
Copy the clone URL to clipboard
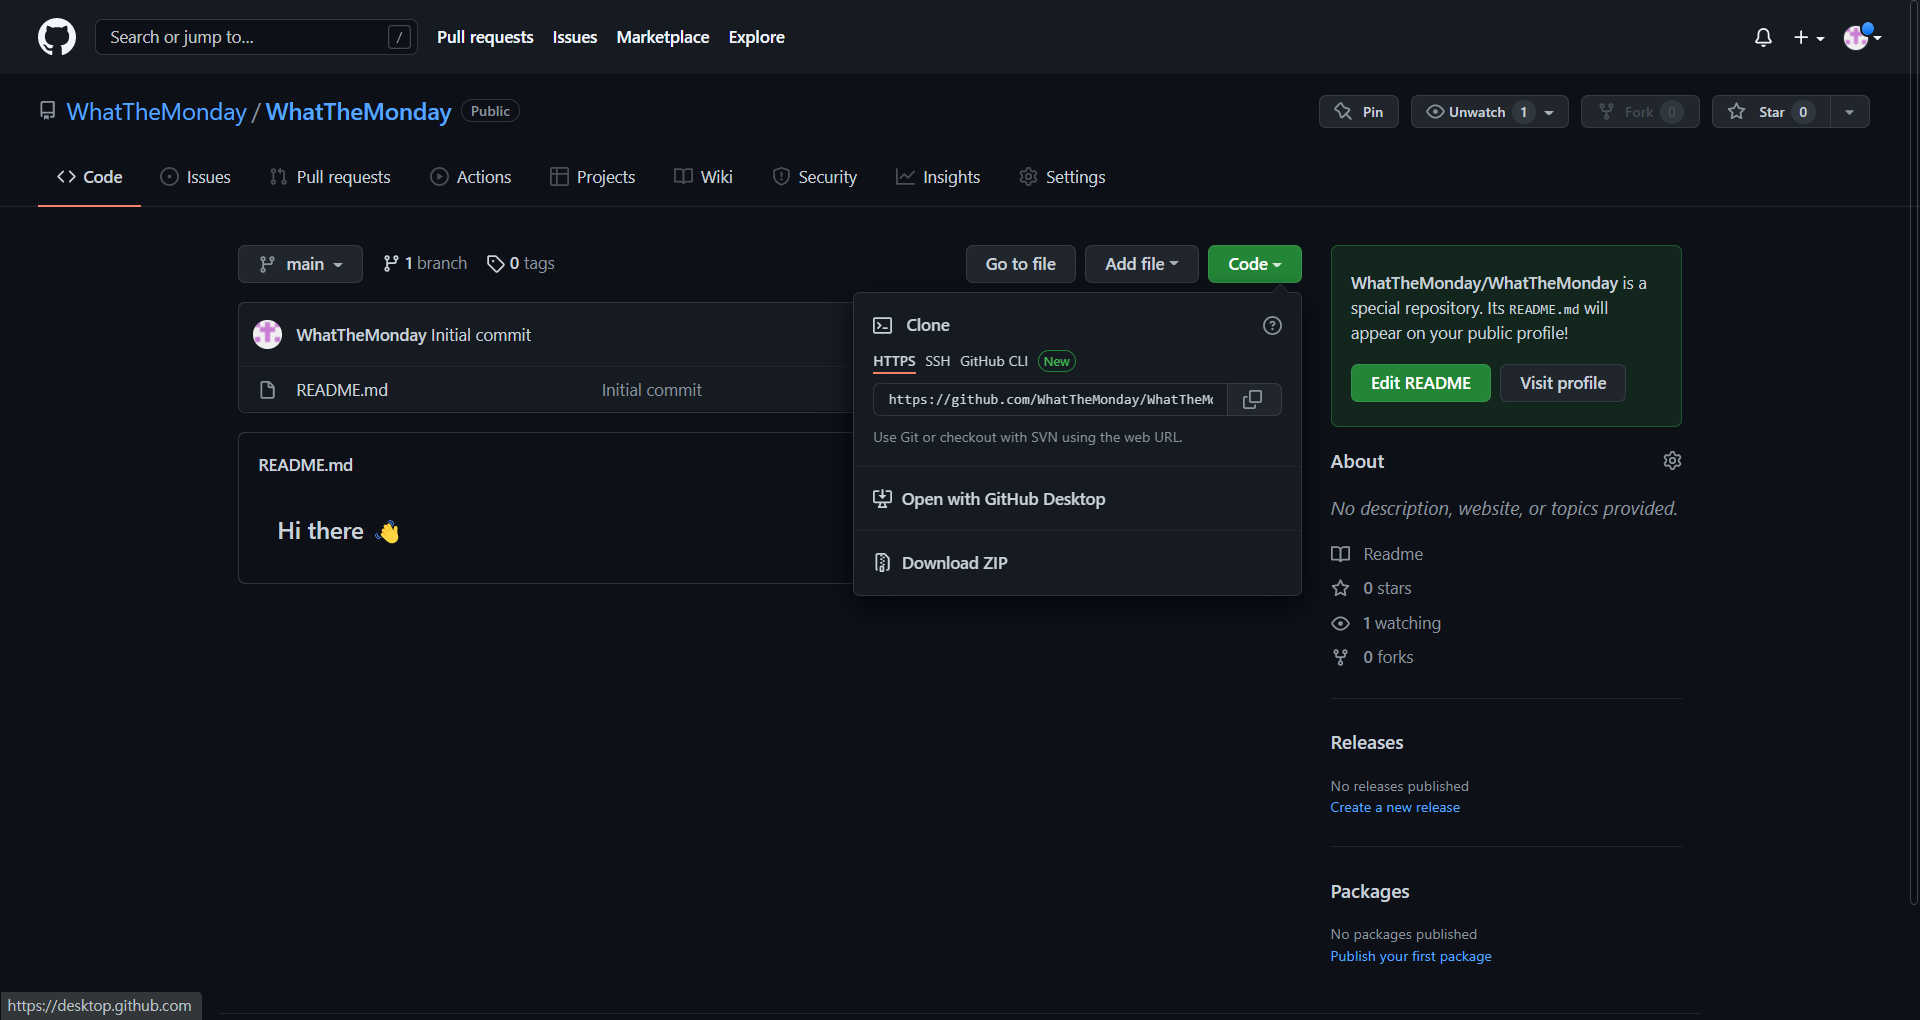tap(1252, 399)
